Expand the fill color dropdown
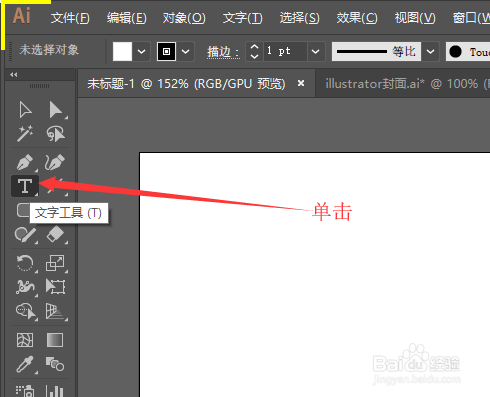The image size is (490, 397). click(141, 51)
